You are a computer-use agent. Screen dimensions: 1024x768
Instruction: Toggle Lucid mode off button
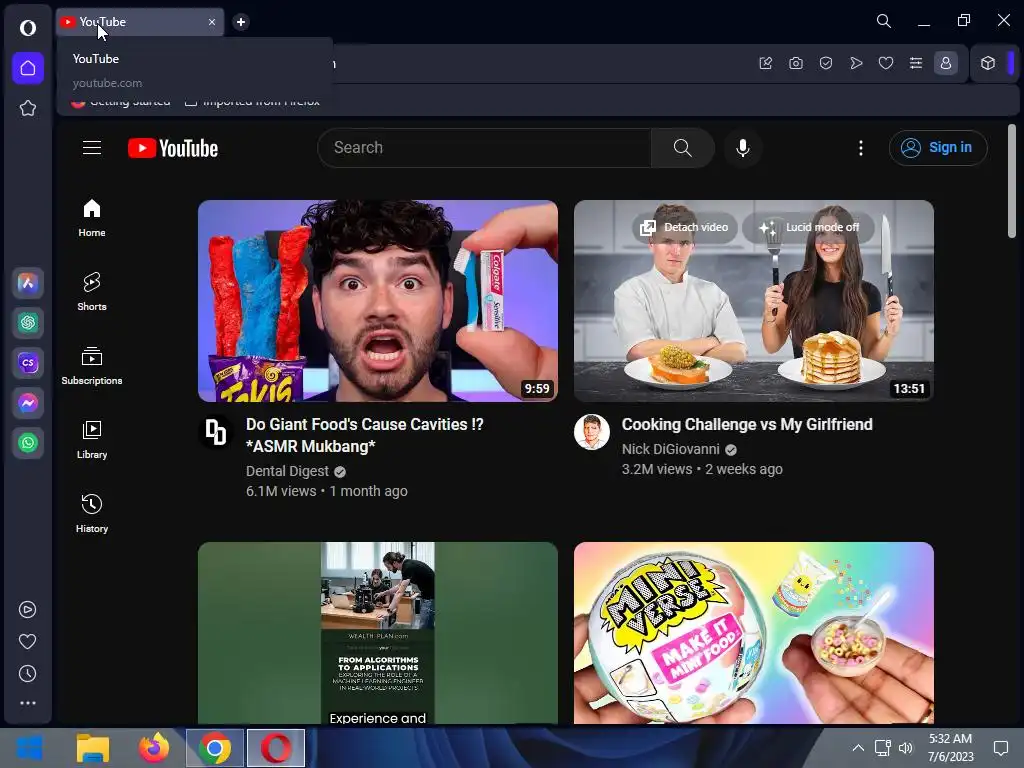tap(808, 227)
